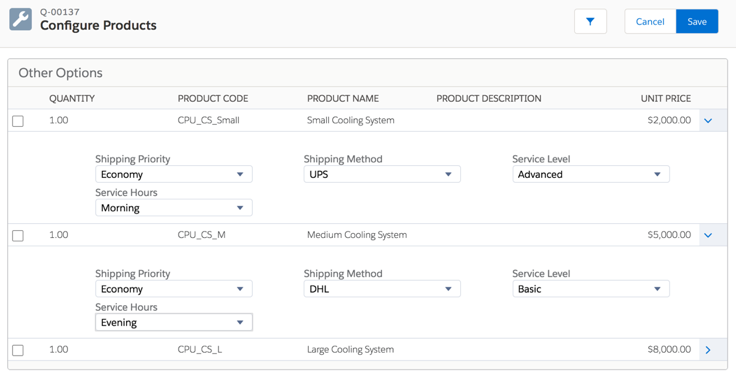Click the $2,000.00 unit price
The image size is (736, 378).
click(669, 120)
